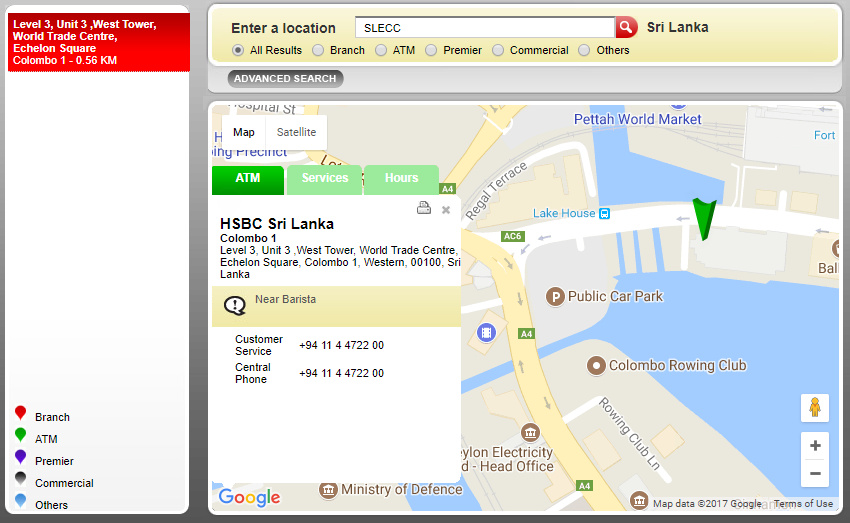Click the black Commercial legend pin
Image resolution: width=850 pixels, height=523 pixels.
(21, 479)
